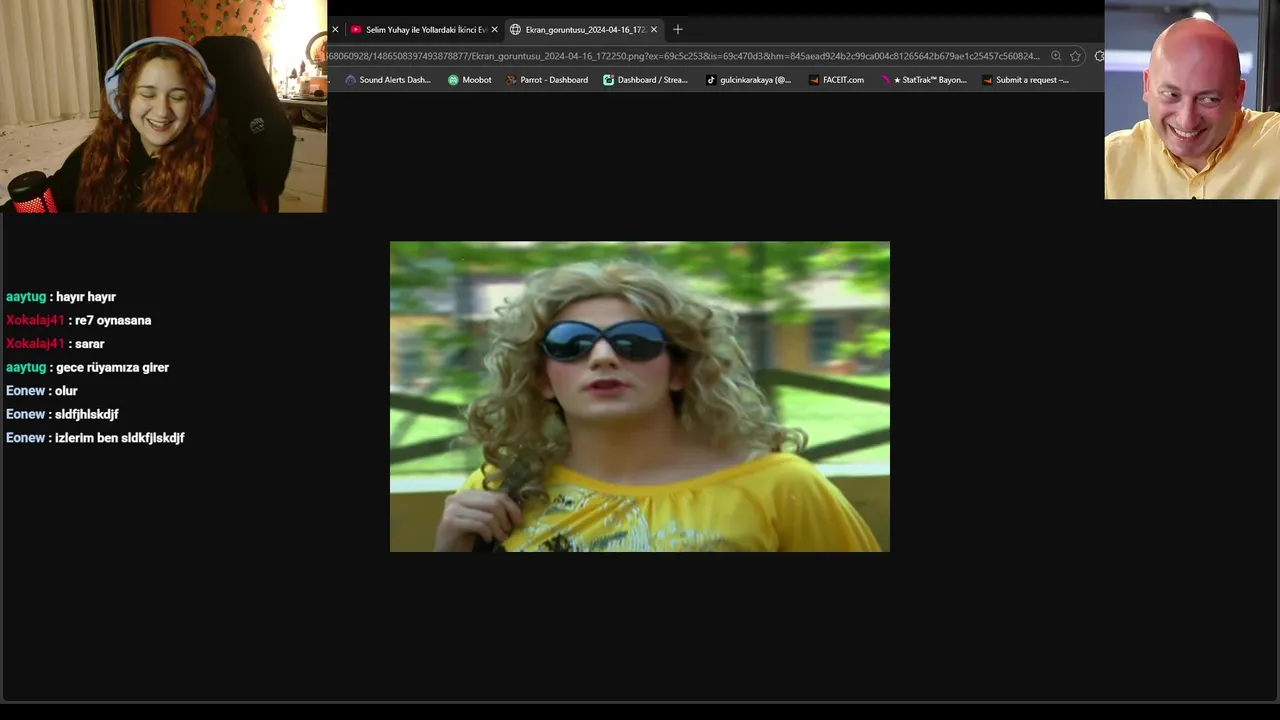Click the globe favicon on image tab

pos(515,30)
